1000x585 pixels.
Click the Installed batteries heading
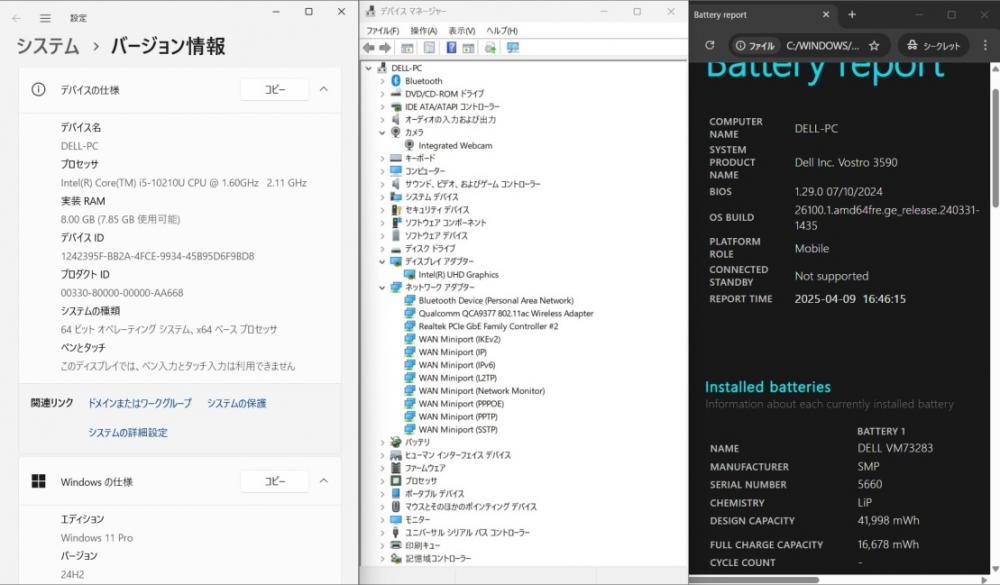[x=768, y=387]
